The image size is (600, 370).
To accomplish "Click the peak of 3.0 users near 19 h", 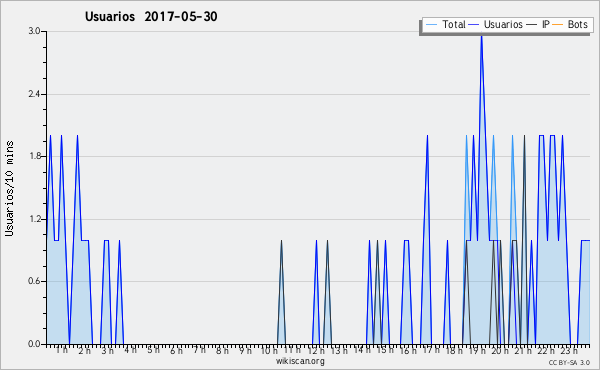I will tap(481, 35).
